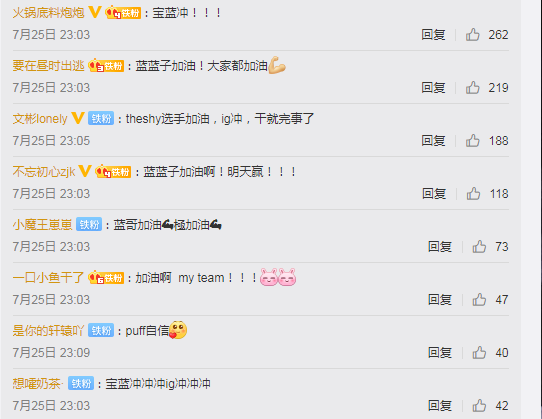
Task: Reply to theshy选手加油 comment
Action: point(433,141)
